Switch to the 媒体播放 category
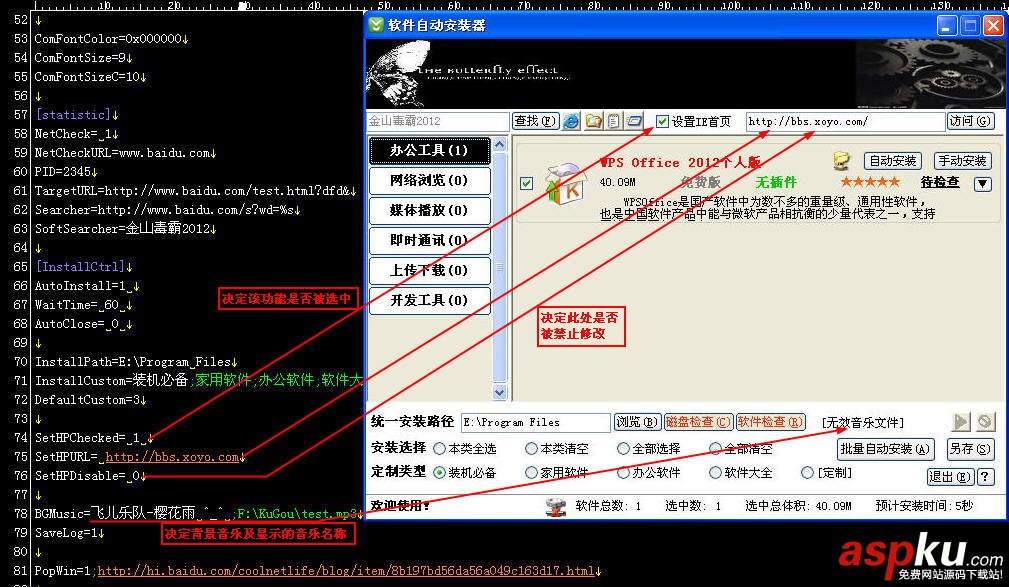 430,211
